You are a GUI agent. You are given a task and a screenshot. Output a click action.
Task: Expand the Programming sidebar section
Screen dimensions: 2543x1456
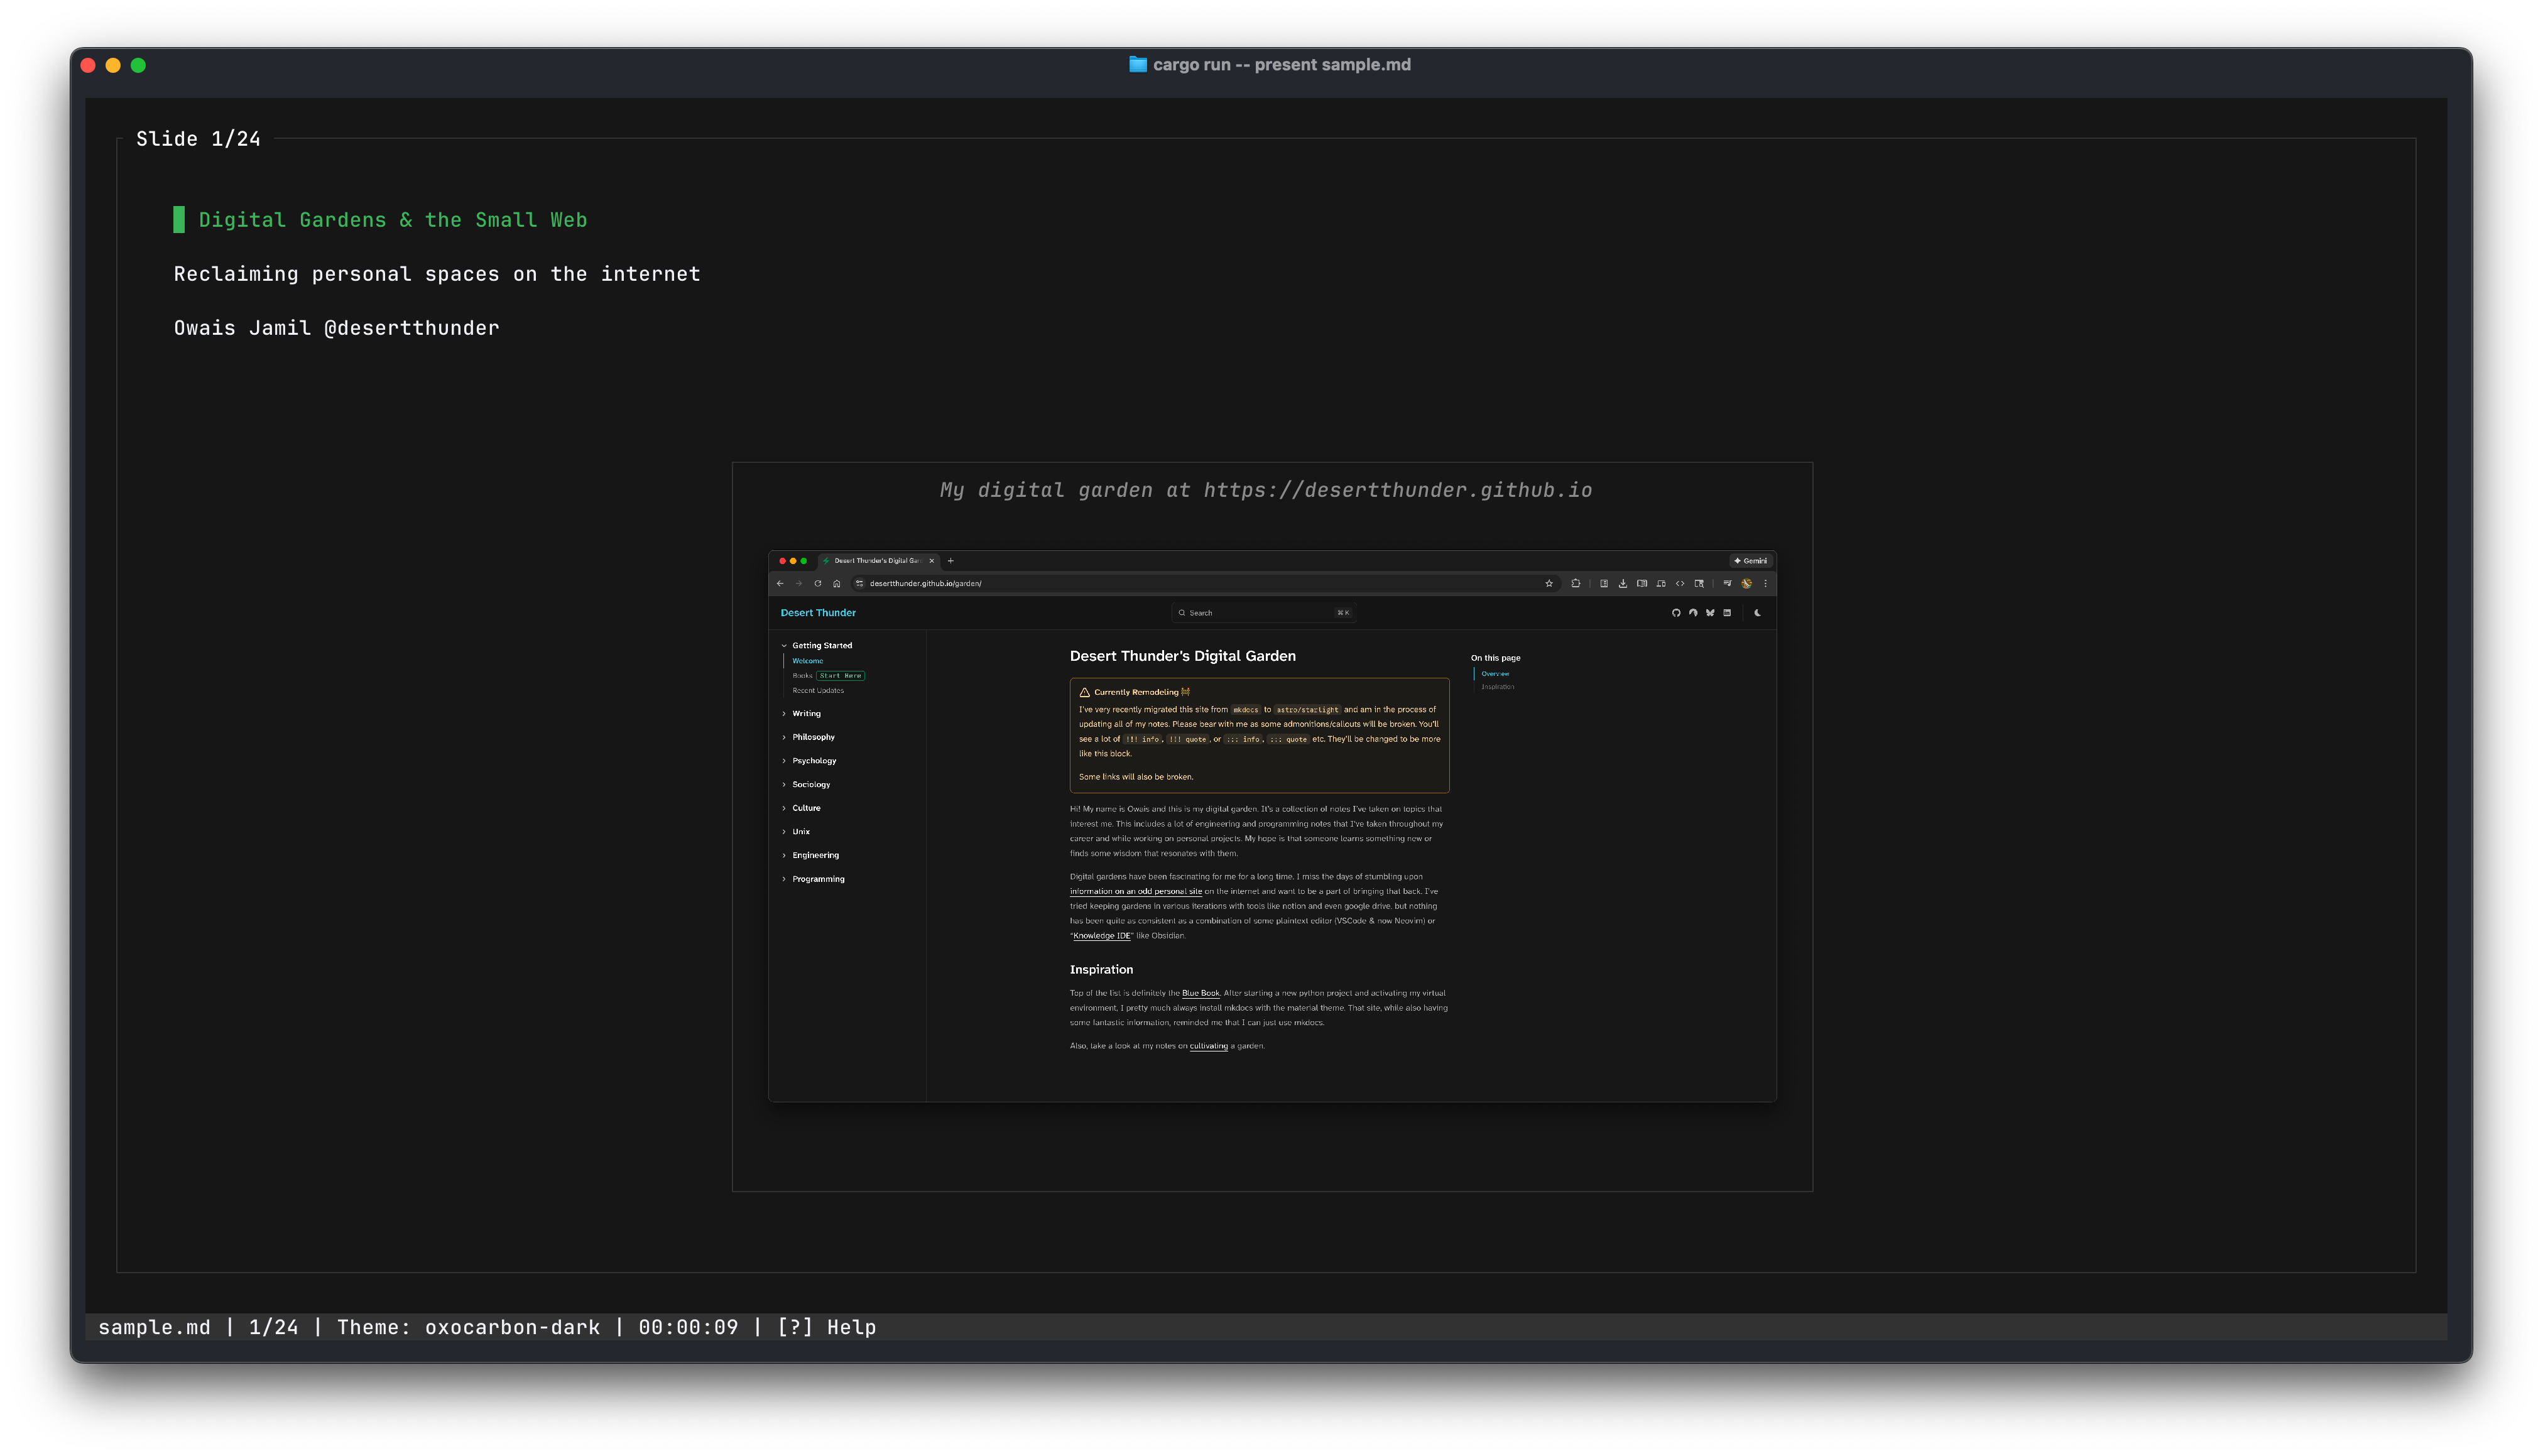818,879
